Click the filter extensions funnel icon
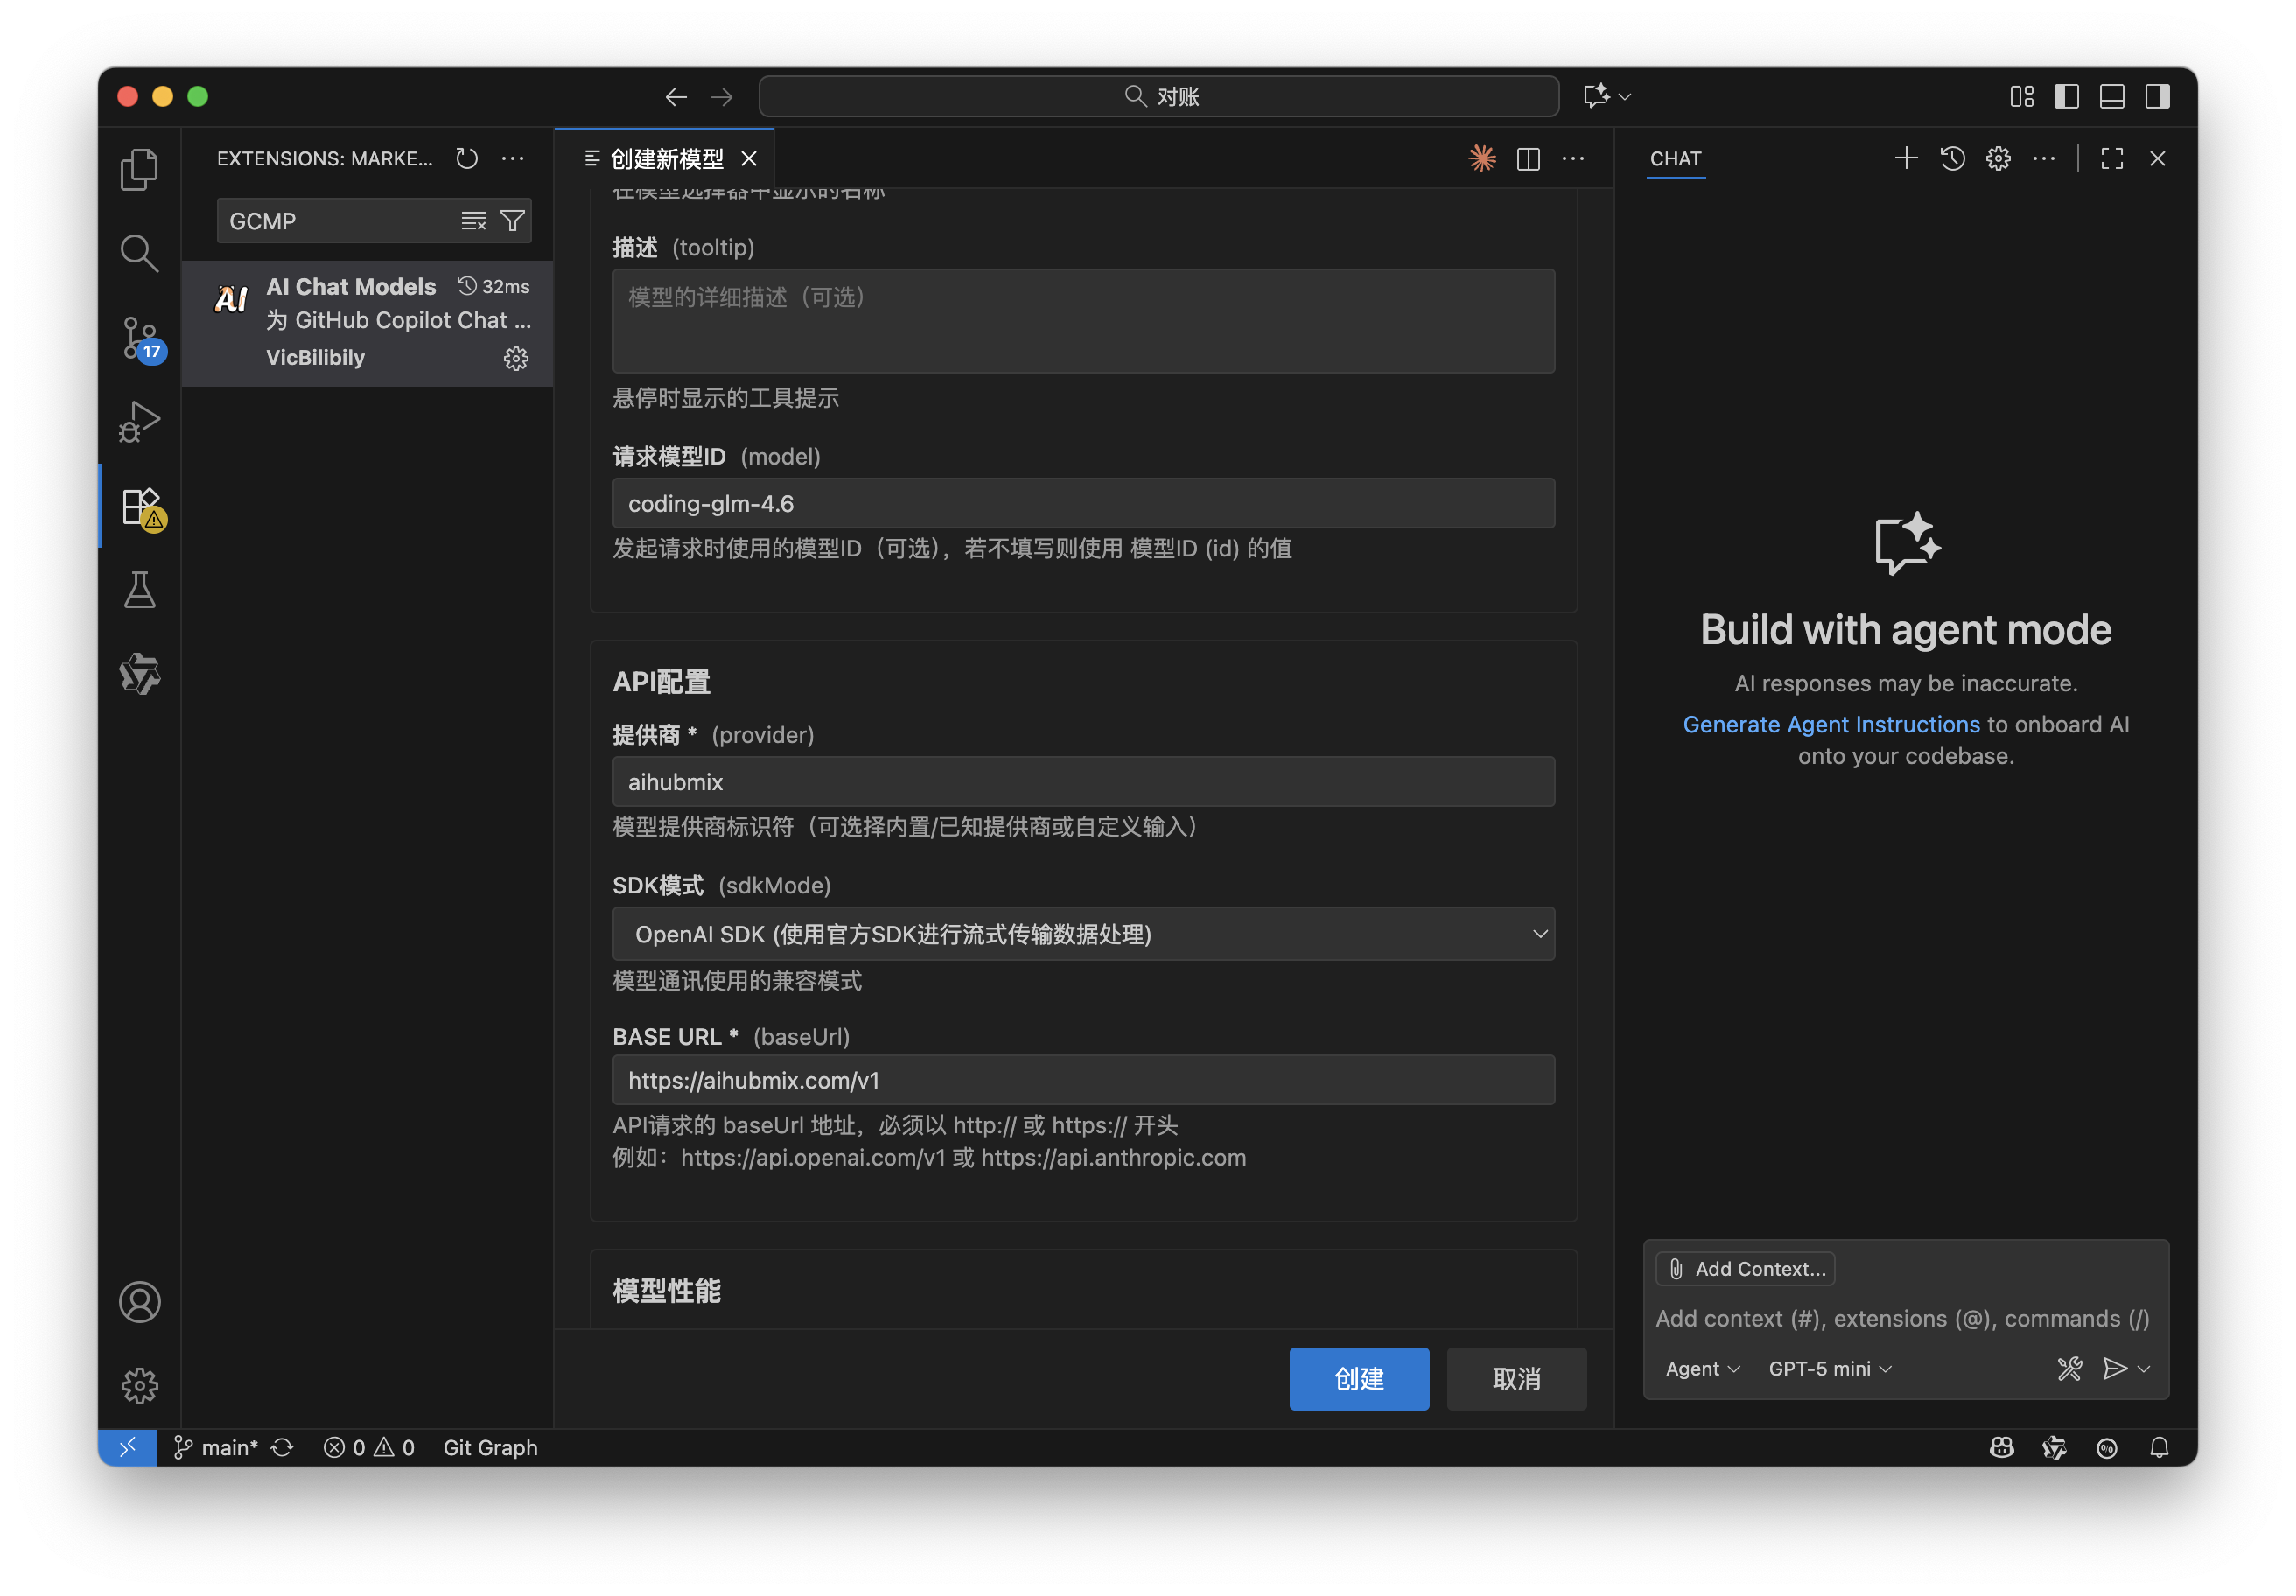 [512, 221]
